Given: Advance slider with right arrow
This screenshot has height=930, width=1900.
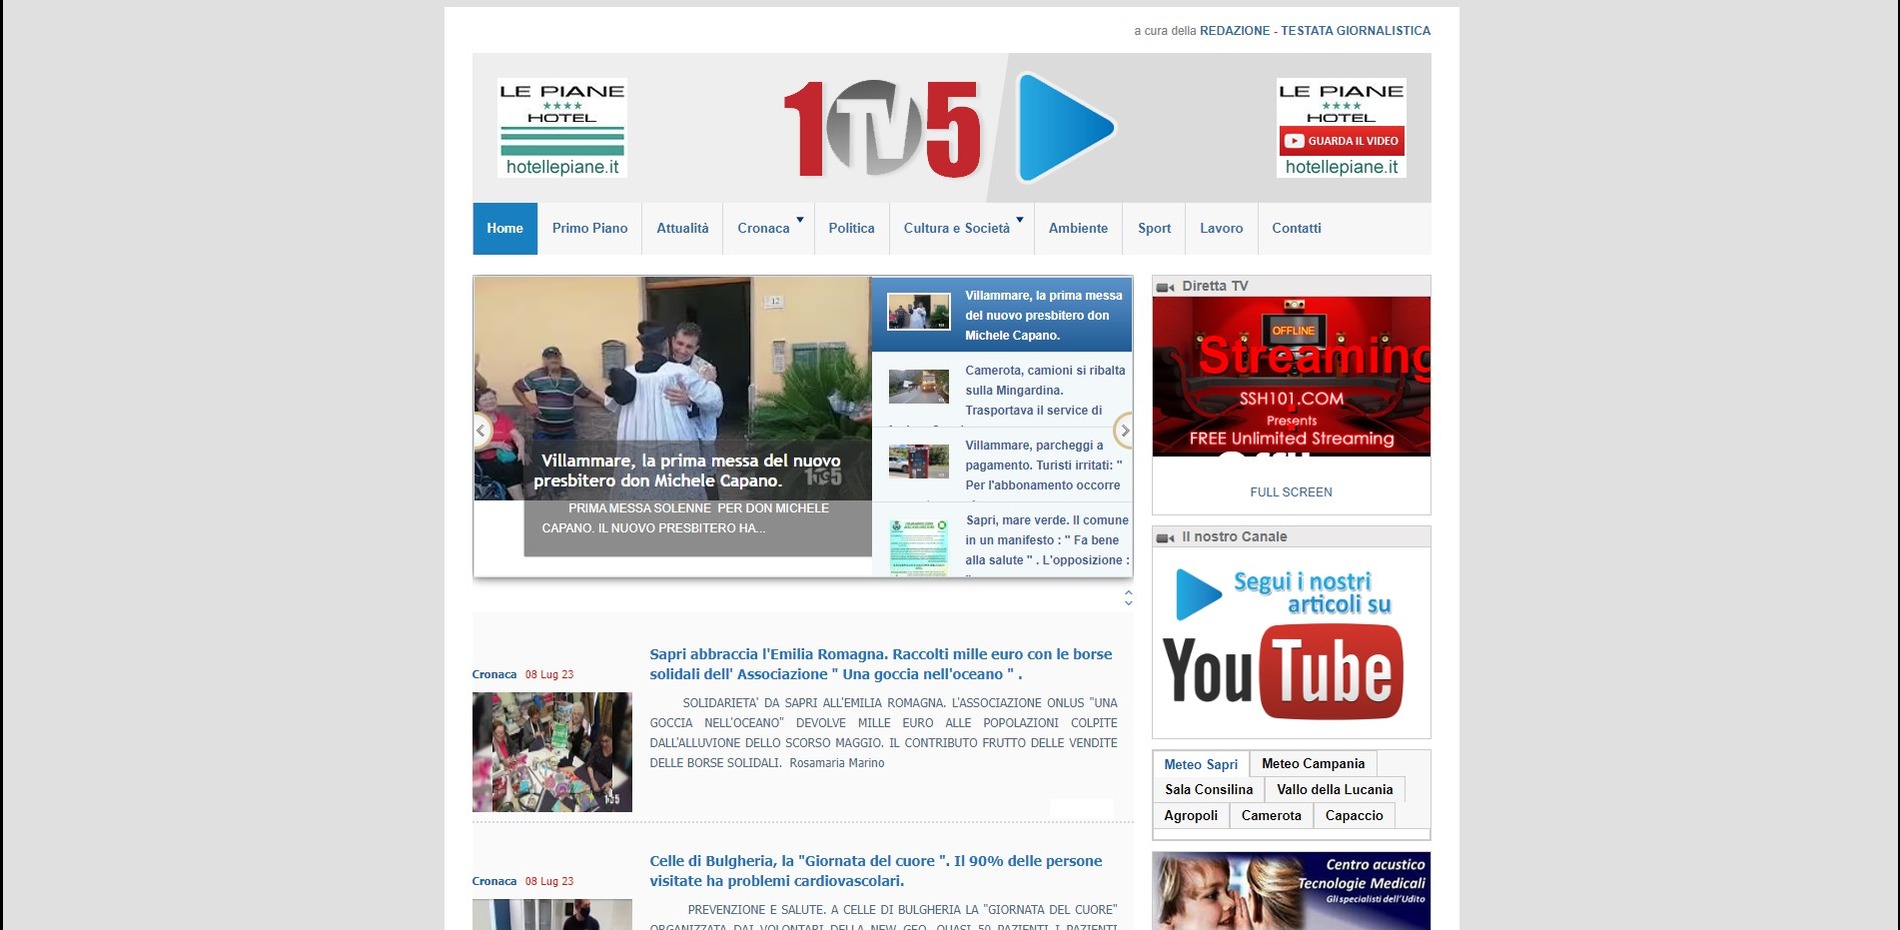Looking at the screenshot, I should [x=1124, y=430].
